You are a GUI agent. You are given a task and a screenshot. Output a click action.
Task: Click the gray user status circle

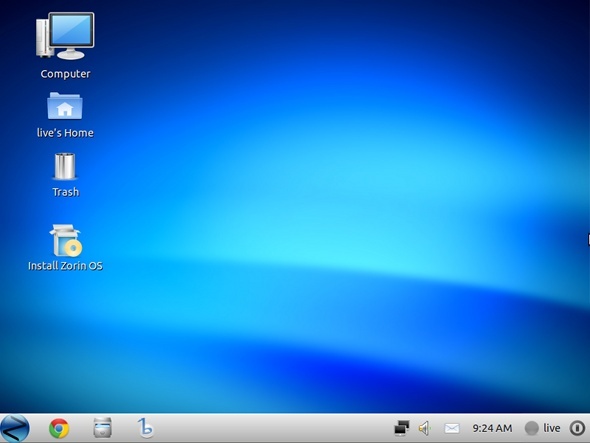click(x=532, y=428)
